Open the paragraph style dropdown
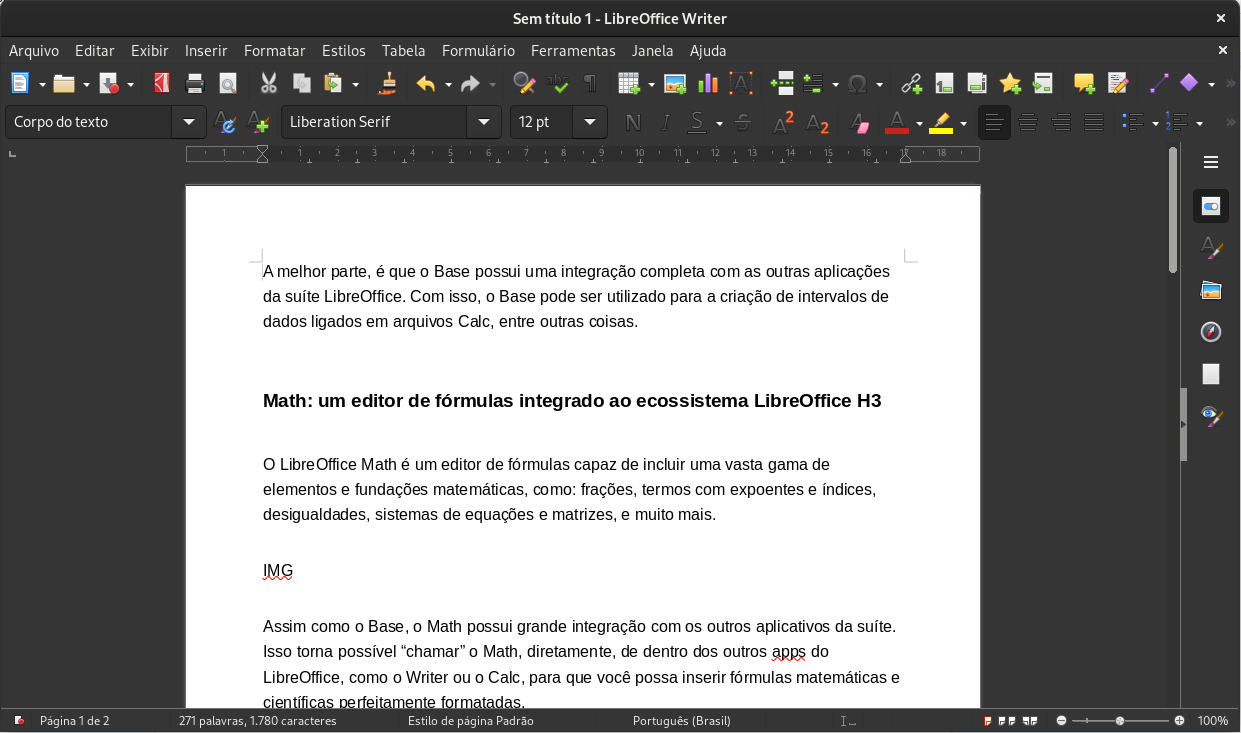The width and height of the screenshot is (1241, 733). pyautogui.click(x=188, y=121)
